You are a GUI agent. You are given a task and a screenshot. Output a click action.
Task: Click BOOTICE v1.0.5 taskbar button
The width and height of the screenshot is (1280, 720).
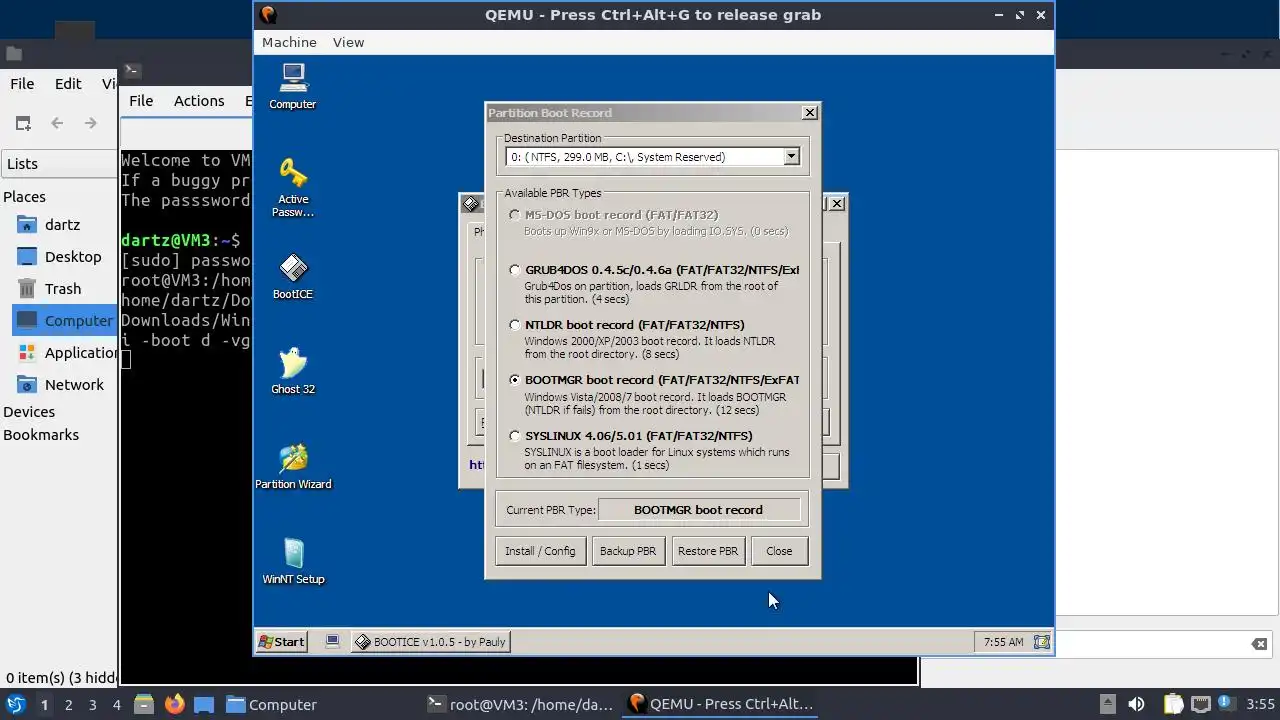431,642
